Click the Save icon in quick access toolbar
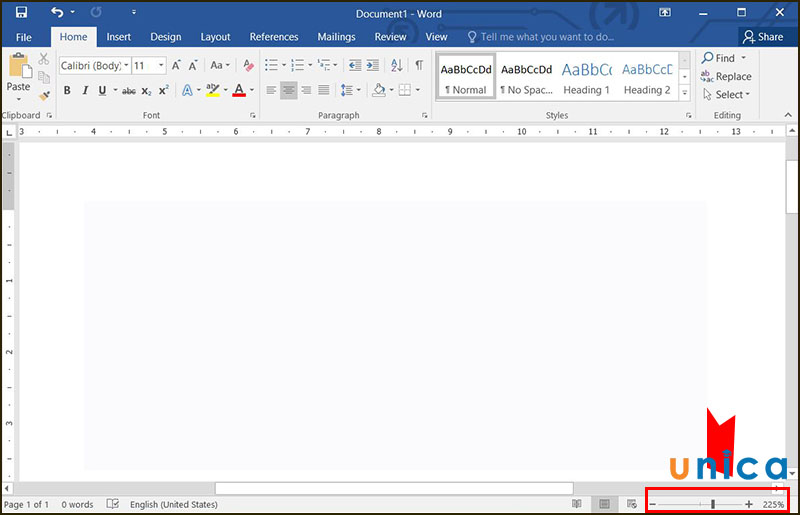This screenshot has height=515, width=800. pyautogui.click(x=21, y=12)
